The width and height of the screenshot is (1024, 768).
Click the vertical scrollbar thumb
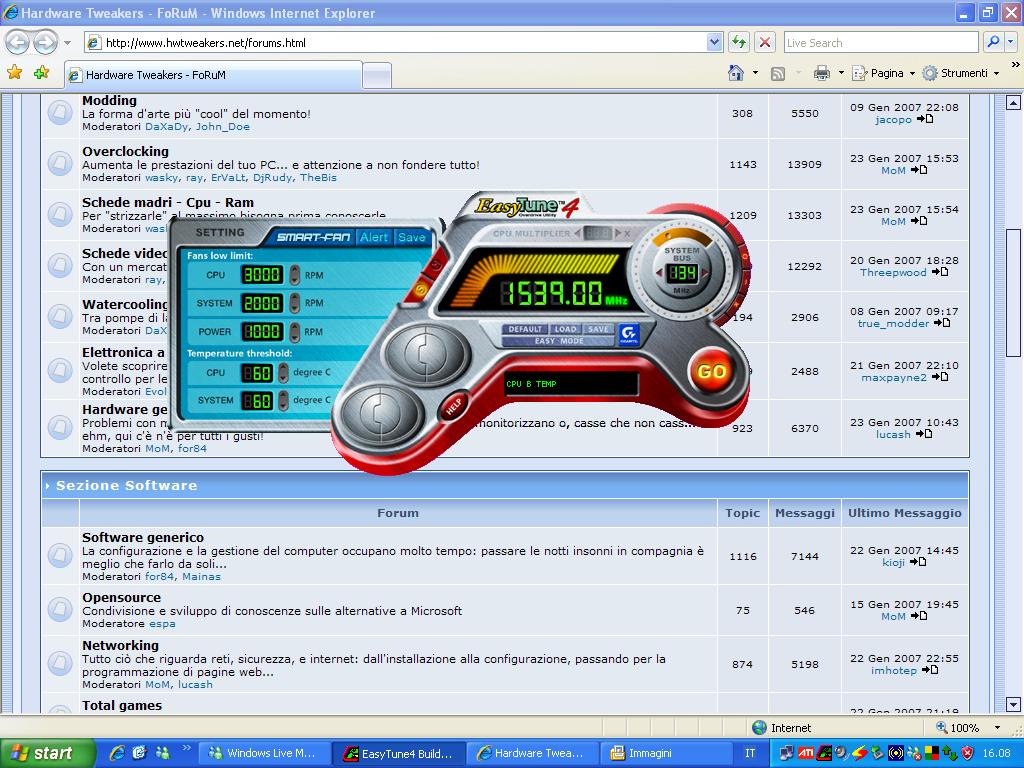coord(1013,292)
